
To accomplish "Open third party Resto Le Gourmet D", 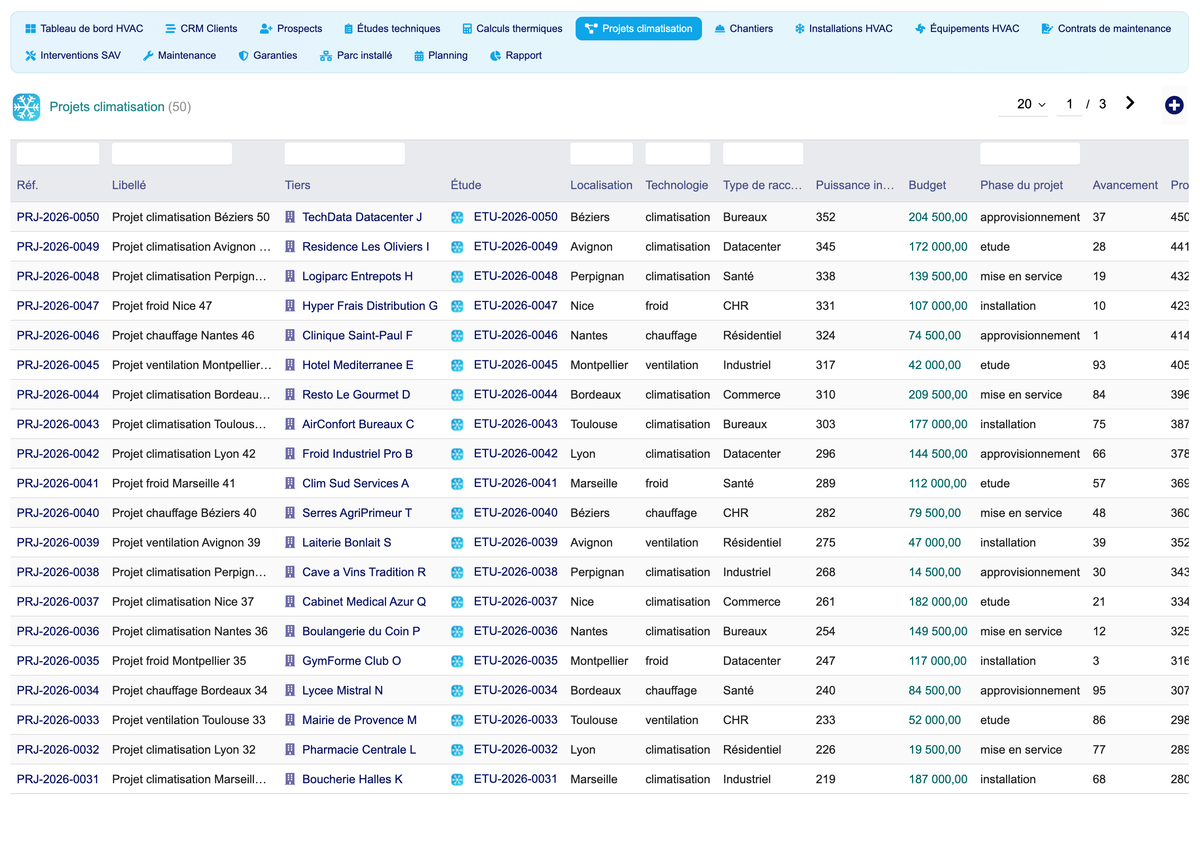I will click(x=356, y=395).
